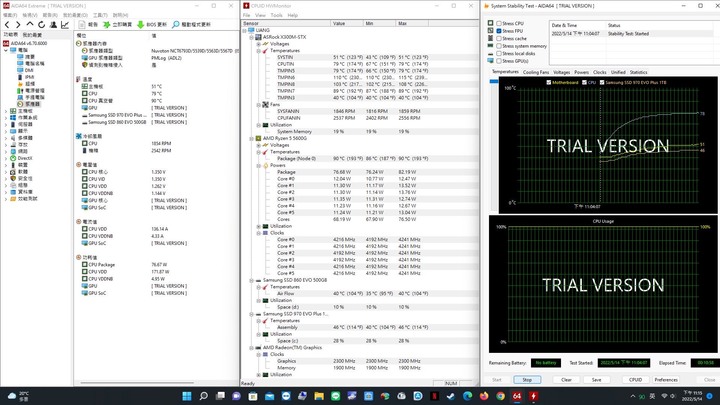
Task: Expand the DirectX node in AIDA64 tree
Action: [6, 158]
